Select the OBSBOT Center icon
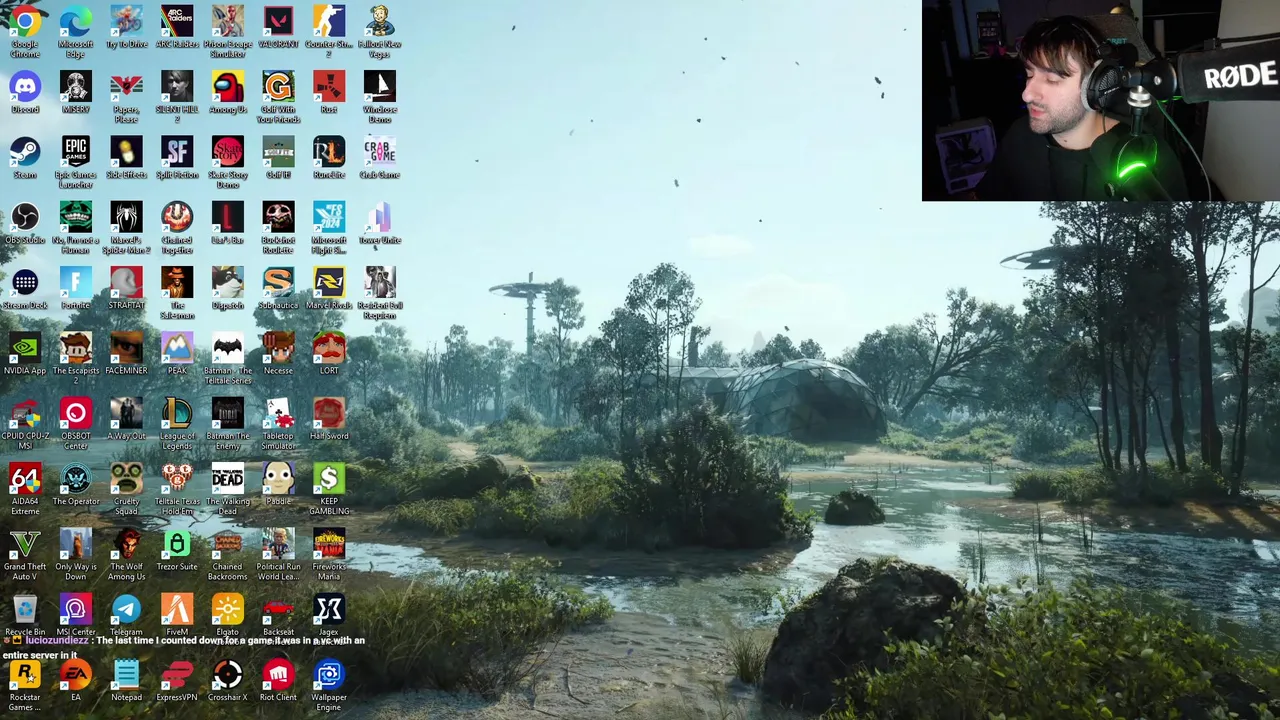The image size is (1280, 720). [75, 413]
